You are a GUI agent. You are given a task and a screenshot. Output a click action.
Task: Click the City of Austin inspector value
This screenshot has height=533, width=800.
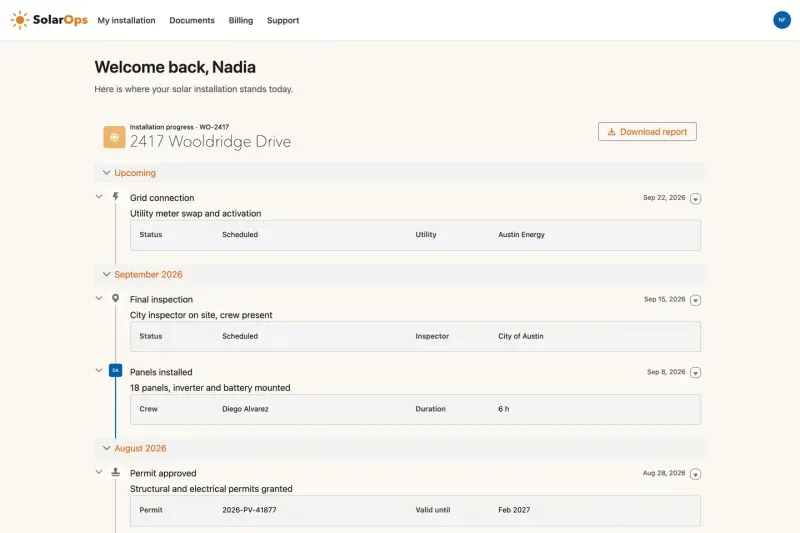click(x=521, y=336)
